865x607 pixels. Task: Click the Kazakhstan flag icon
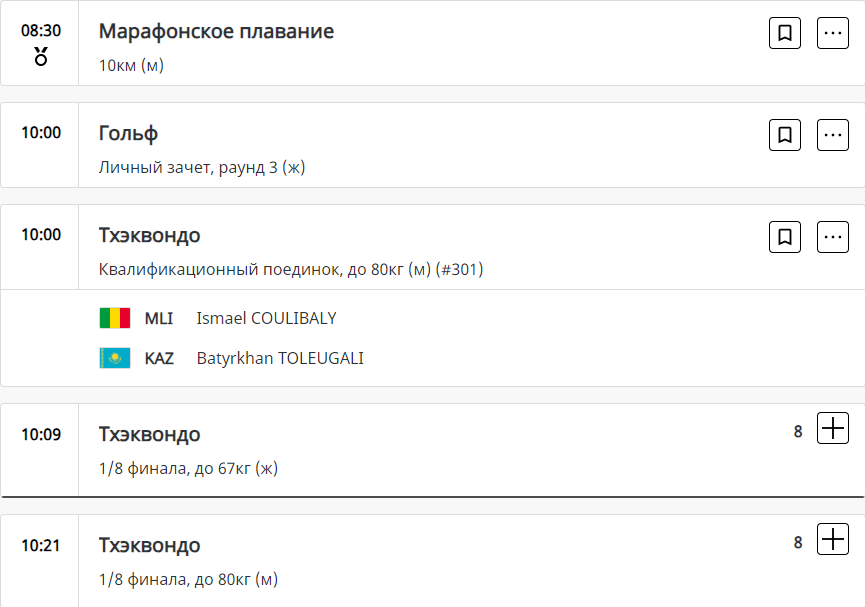pos(115,358)
